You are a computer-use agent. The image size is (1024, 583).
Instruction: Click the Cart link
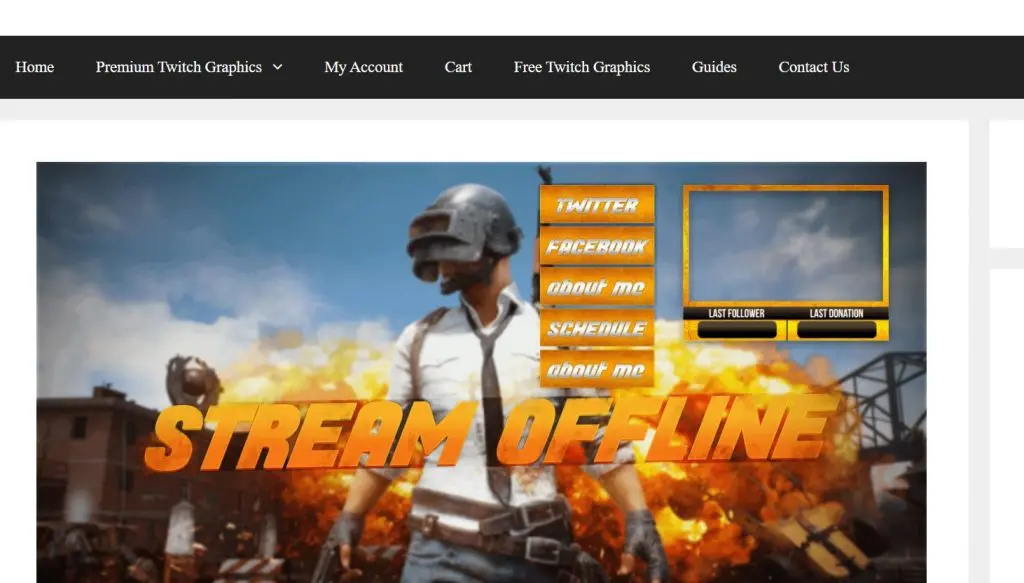pyautogui.click(x=458, y=67)
